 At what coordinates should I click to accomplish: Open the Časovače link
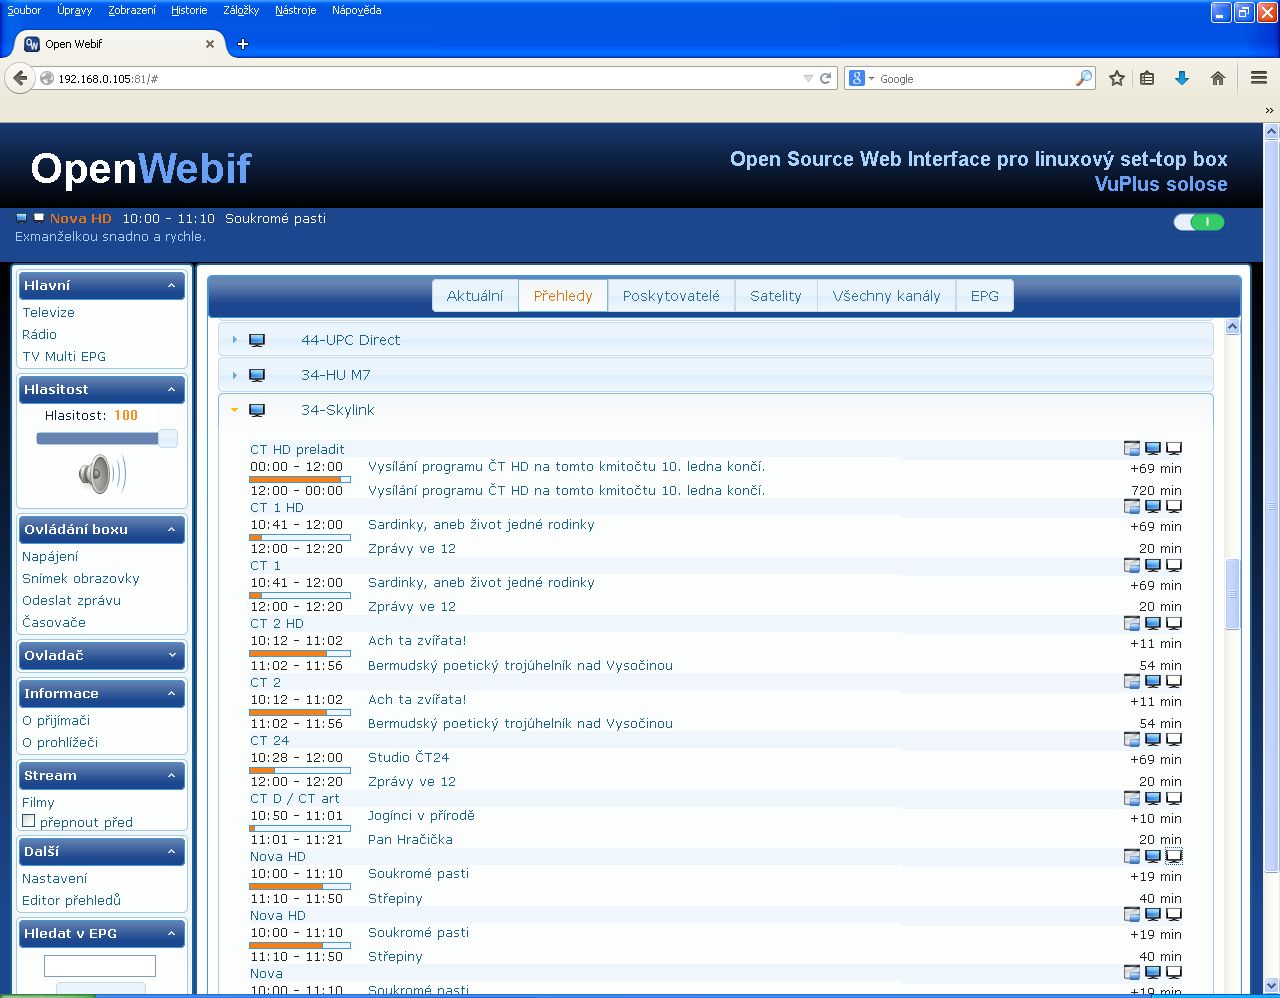click(54, 622)
